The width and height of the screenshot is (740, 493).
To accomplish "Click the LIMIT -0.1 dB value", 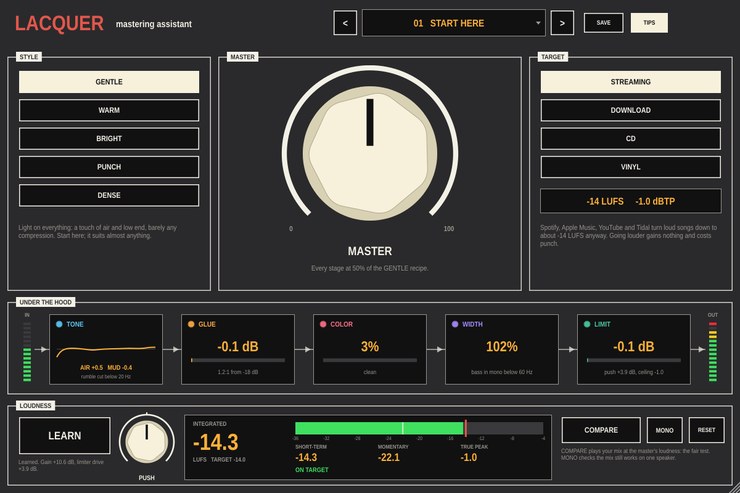I will pyautogui.click(x=634, y=346).
